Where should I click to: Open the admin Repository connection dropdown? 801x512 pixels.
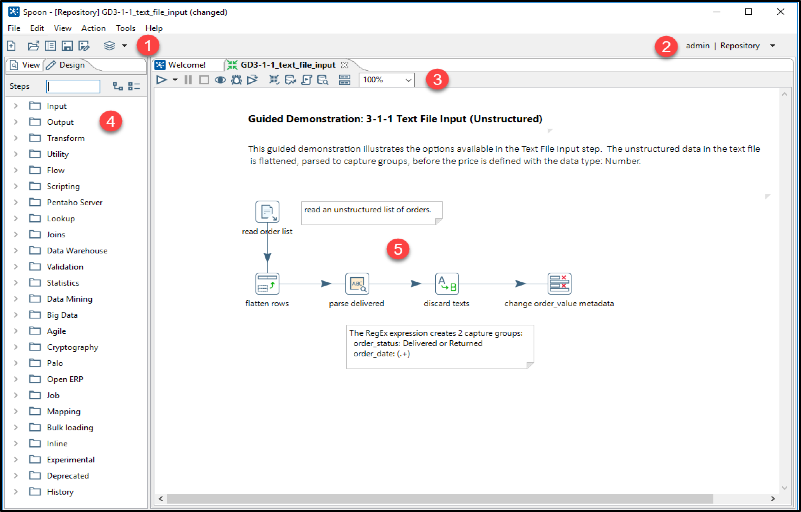pyautogui.click(x=772, y=45)
